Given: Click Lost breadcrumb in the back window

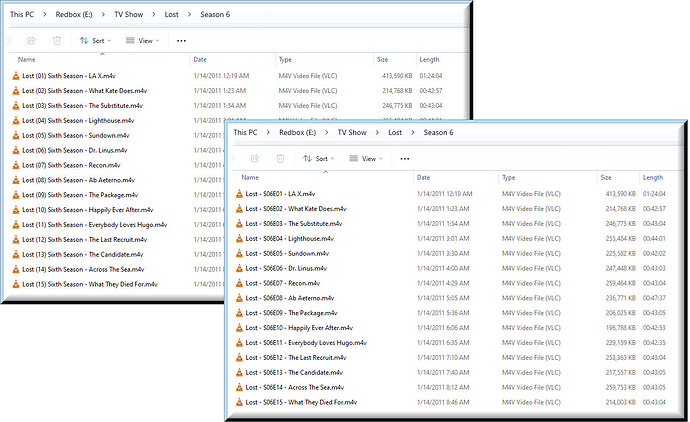Looking at the screenshot, I should (x=171, y=14).
